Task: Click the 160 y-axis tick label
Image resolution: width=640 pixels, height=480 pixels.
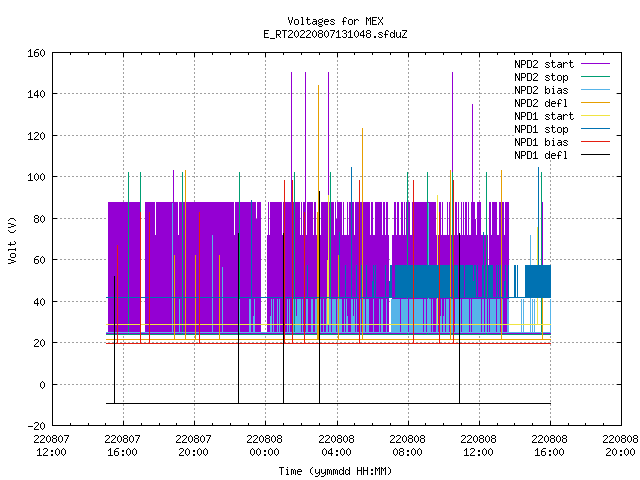Action: pyautogui.click(x=36, y=53)
